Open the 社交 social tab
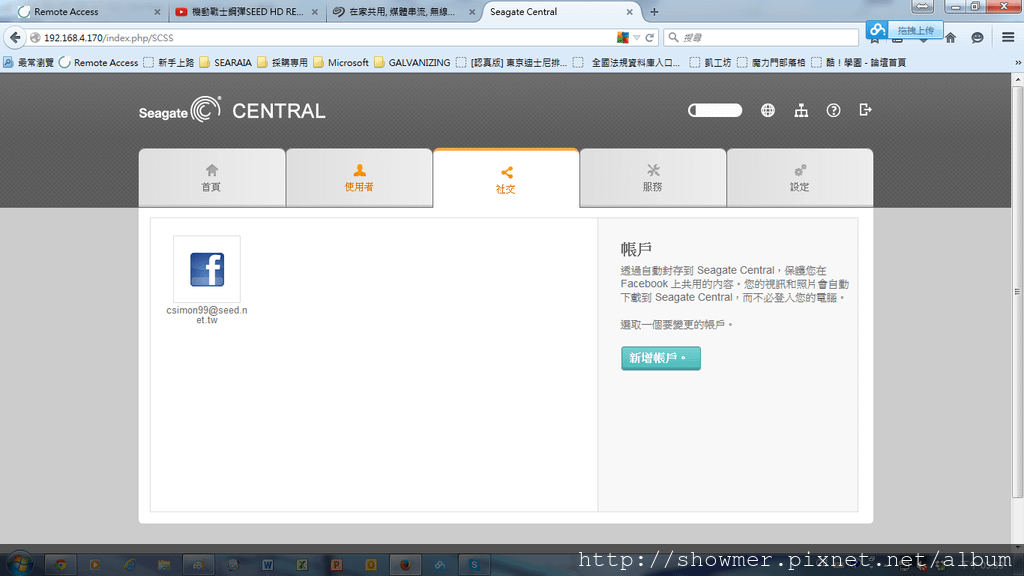Viewport: 1024px width, 576px height. point(506,178)
